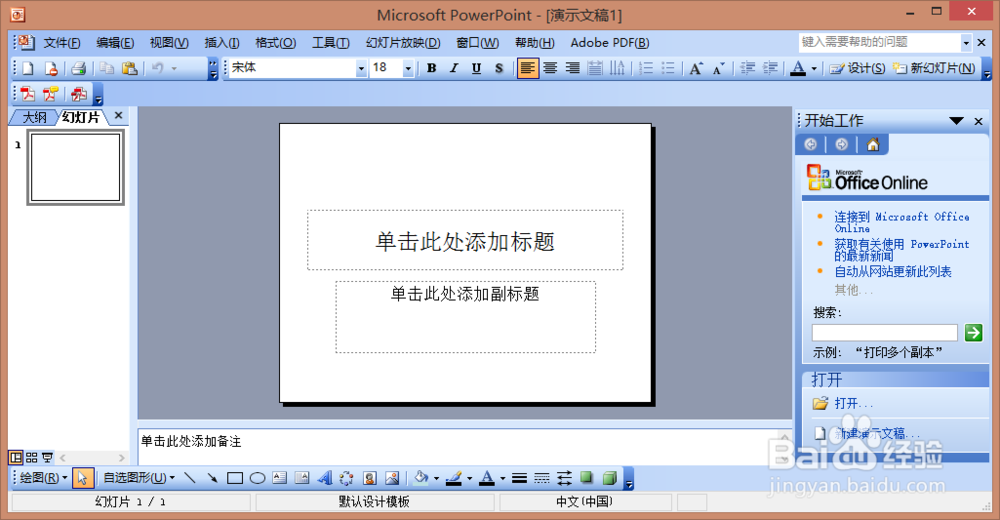Open the 自选图形 AutoShapes dropdown

[x=139, y=478]
